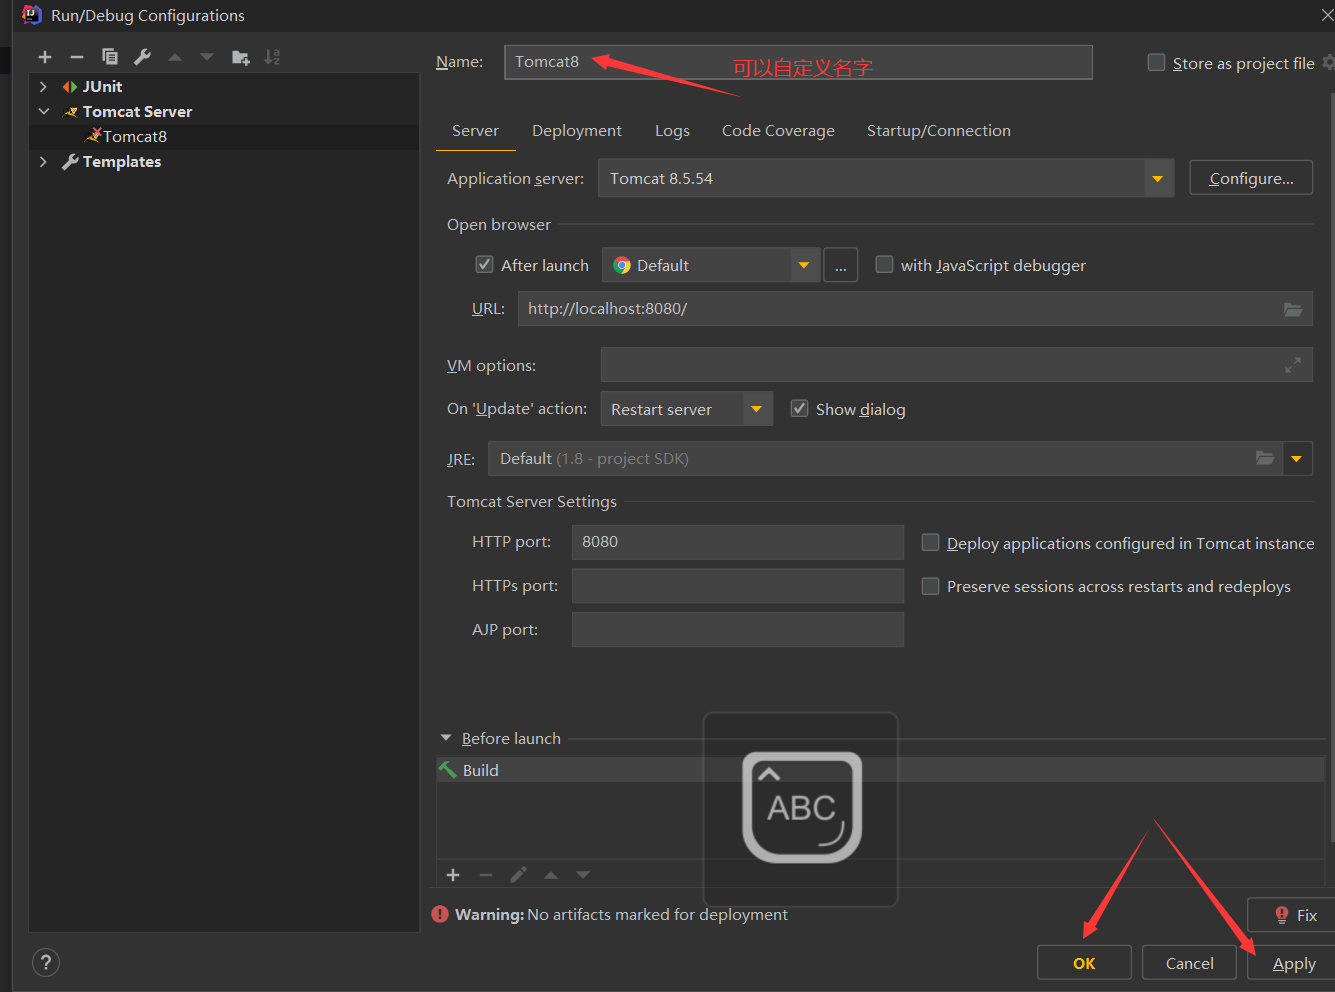Open browser selection dropdown showing Default
The width and height of the screenshot is (1335, 992).
tap(804, 265)
